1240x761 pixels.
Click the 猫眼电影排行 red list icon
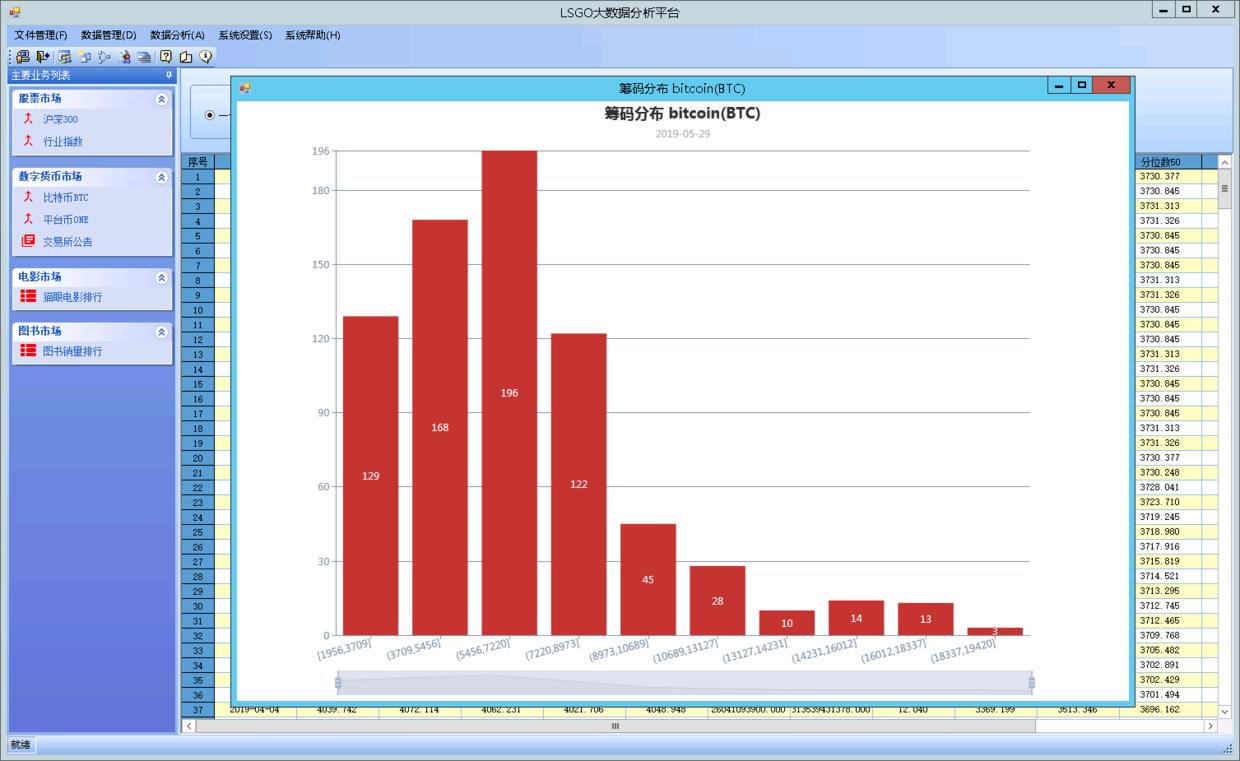click(28, 297)
